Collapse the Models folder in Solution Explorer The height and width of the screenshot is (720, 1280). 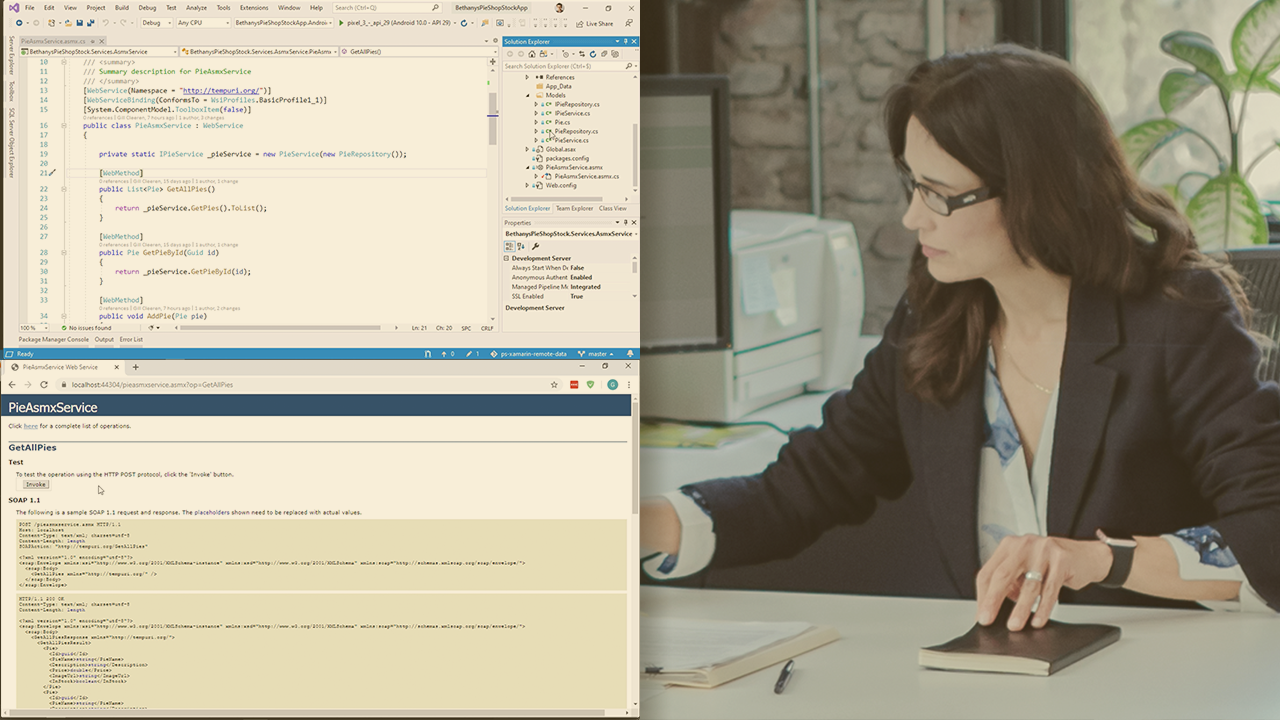point(527,95)
